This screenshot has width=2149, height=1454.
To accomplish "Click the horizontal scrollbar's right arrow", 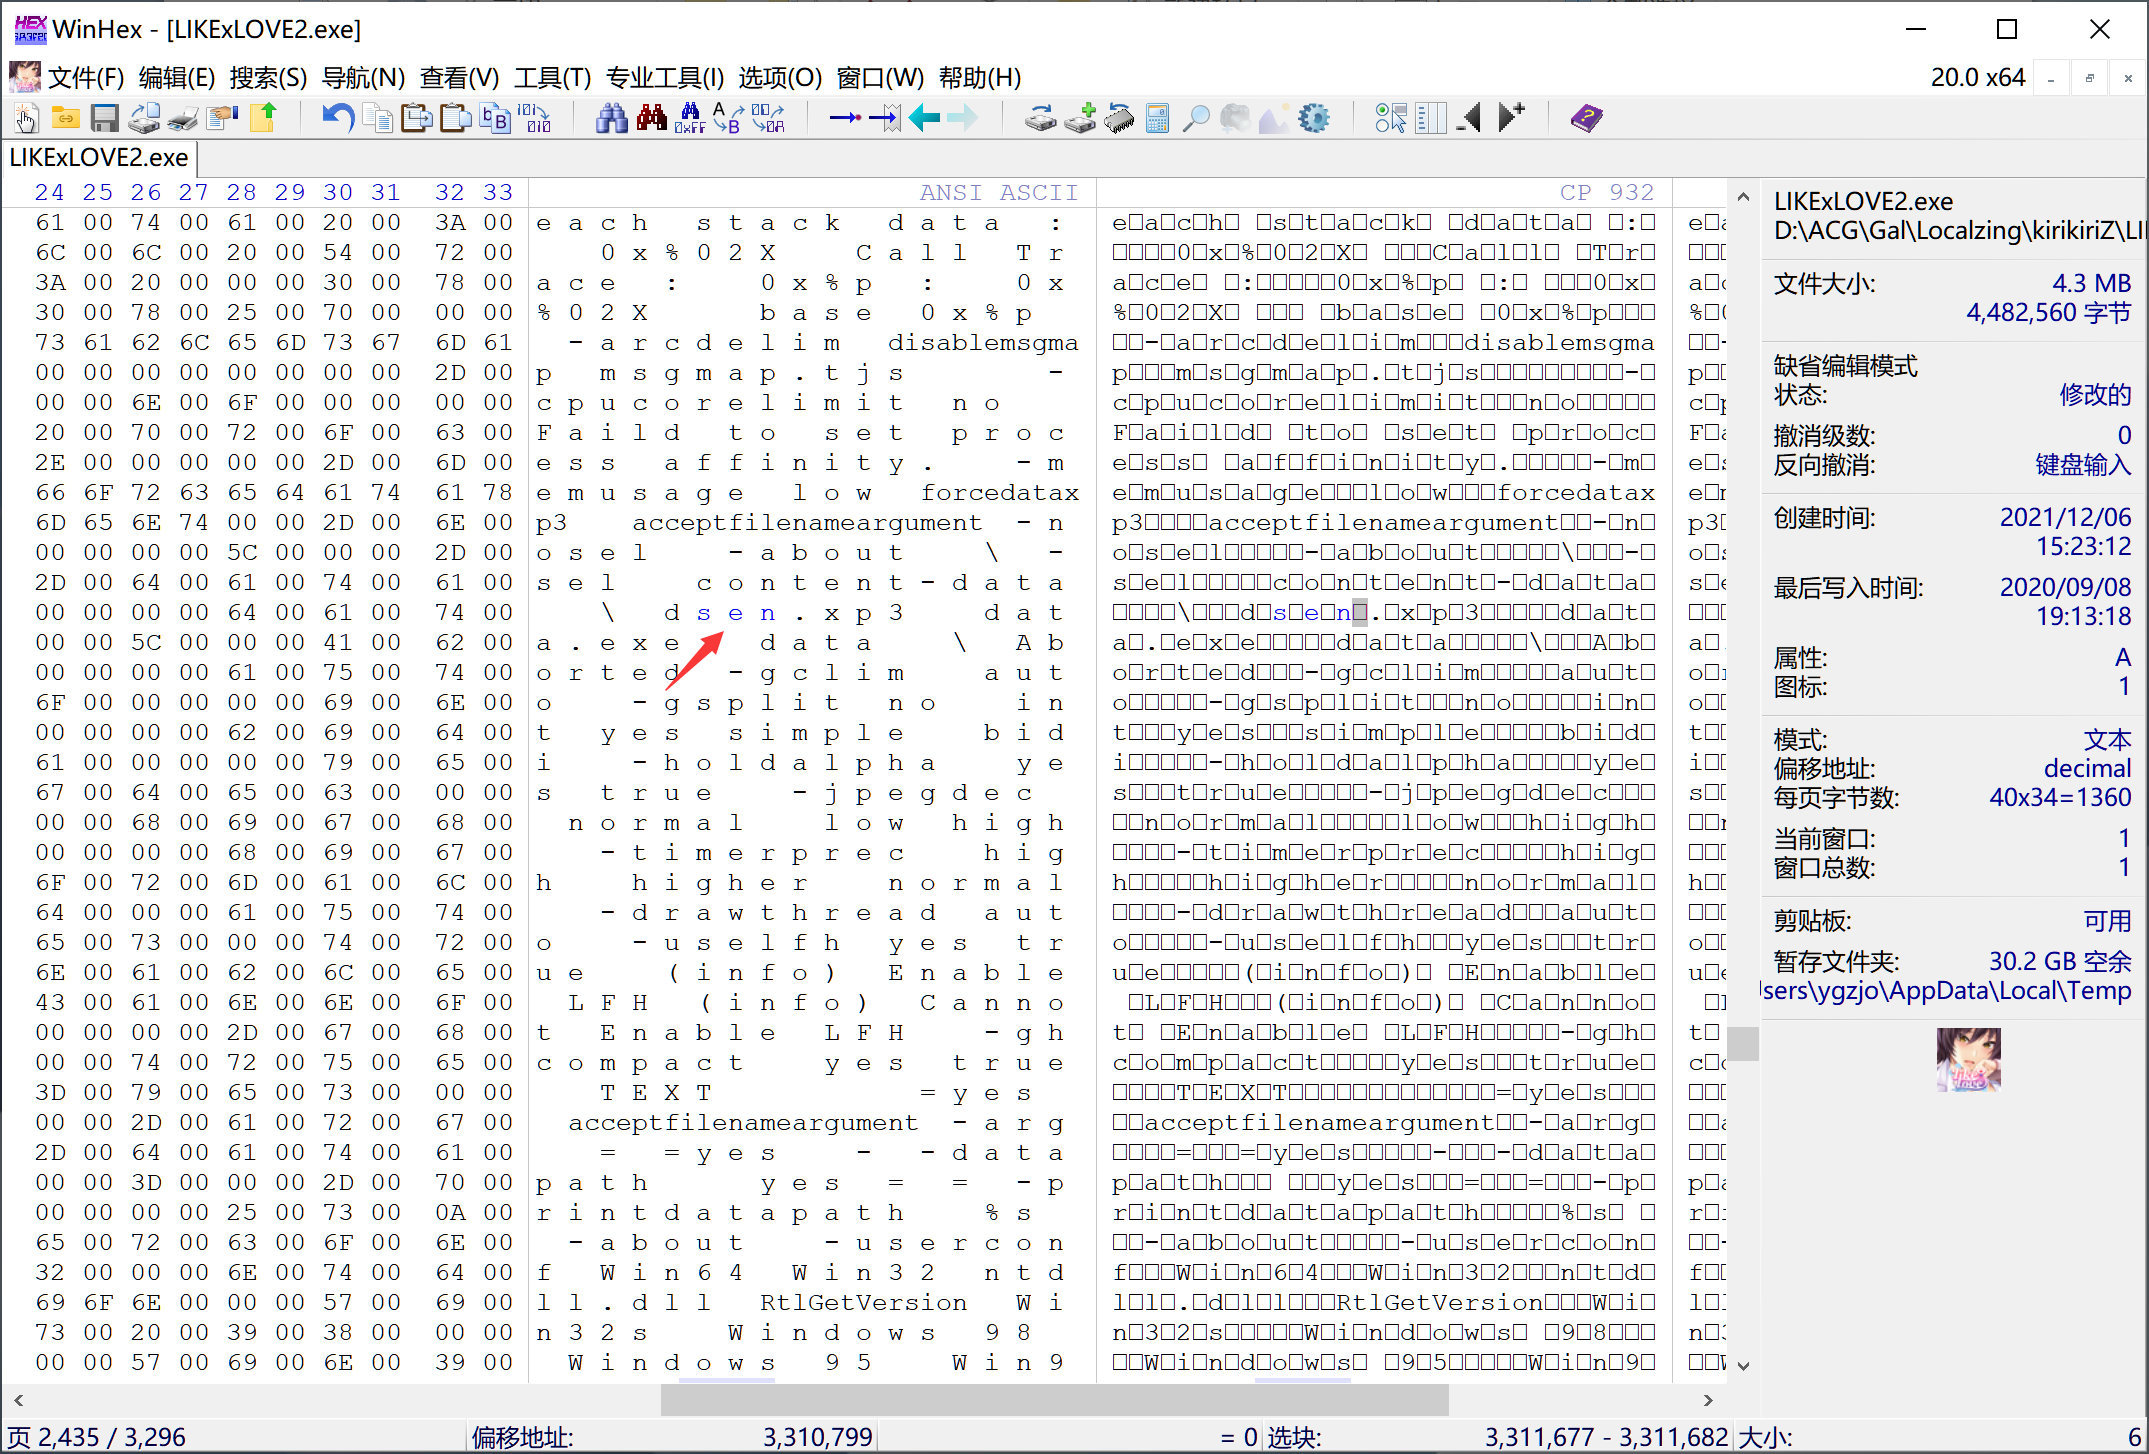I will (x=1708, y=1400).
